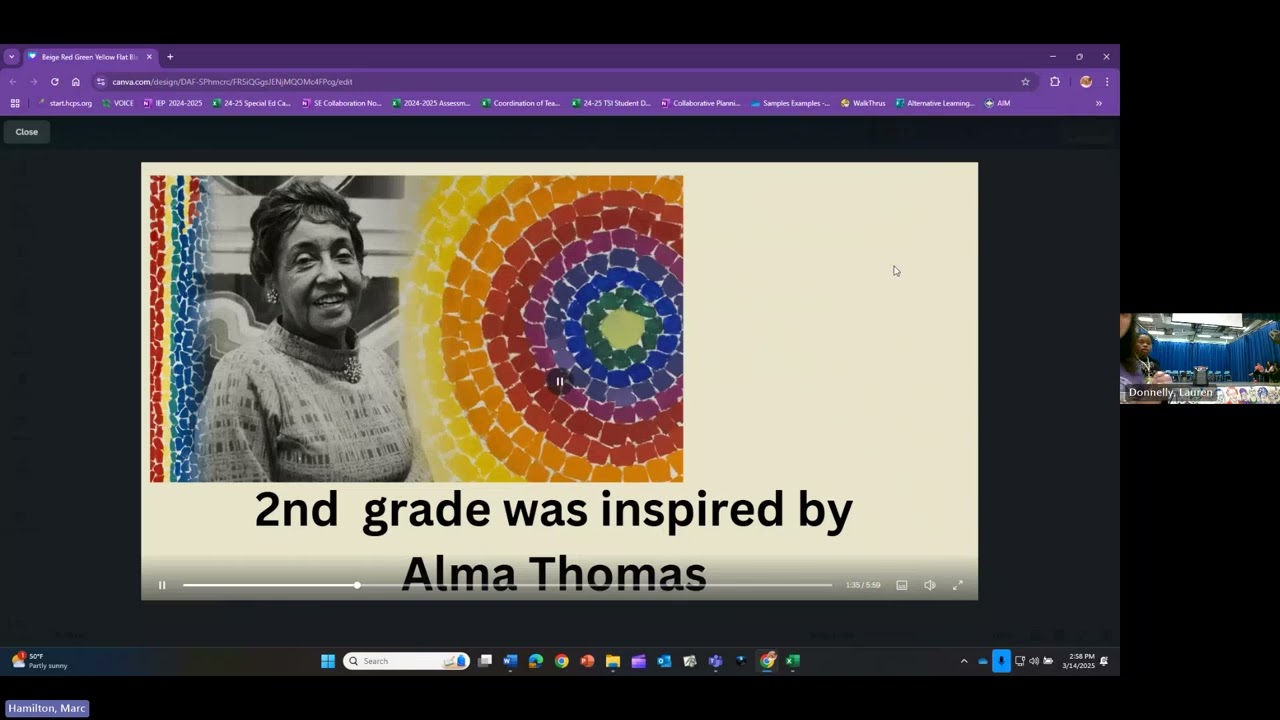Screen dimensions: 1280x720
Task: Expand the hidden bookmarks overflow chevron
Action: point(1099,103)
